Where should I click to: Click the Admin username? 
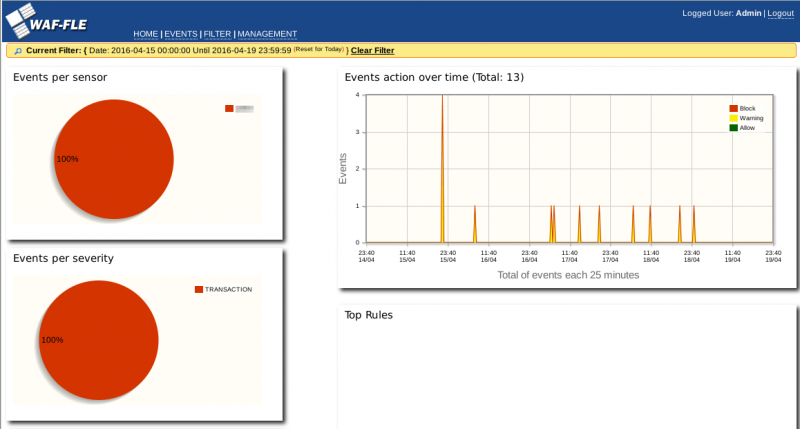[x=748, y=13]
